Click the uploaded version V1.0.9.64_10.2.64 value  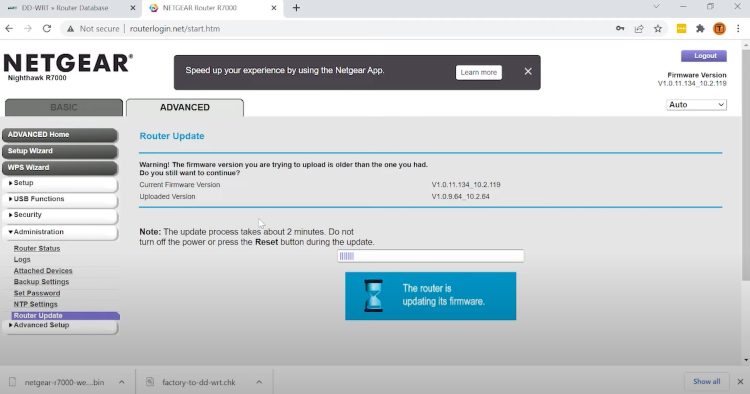click(460, 197)
